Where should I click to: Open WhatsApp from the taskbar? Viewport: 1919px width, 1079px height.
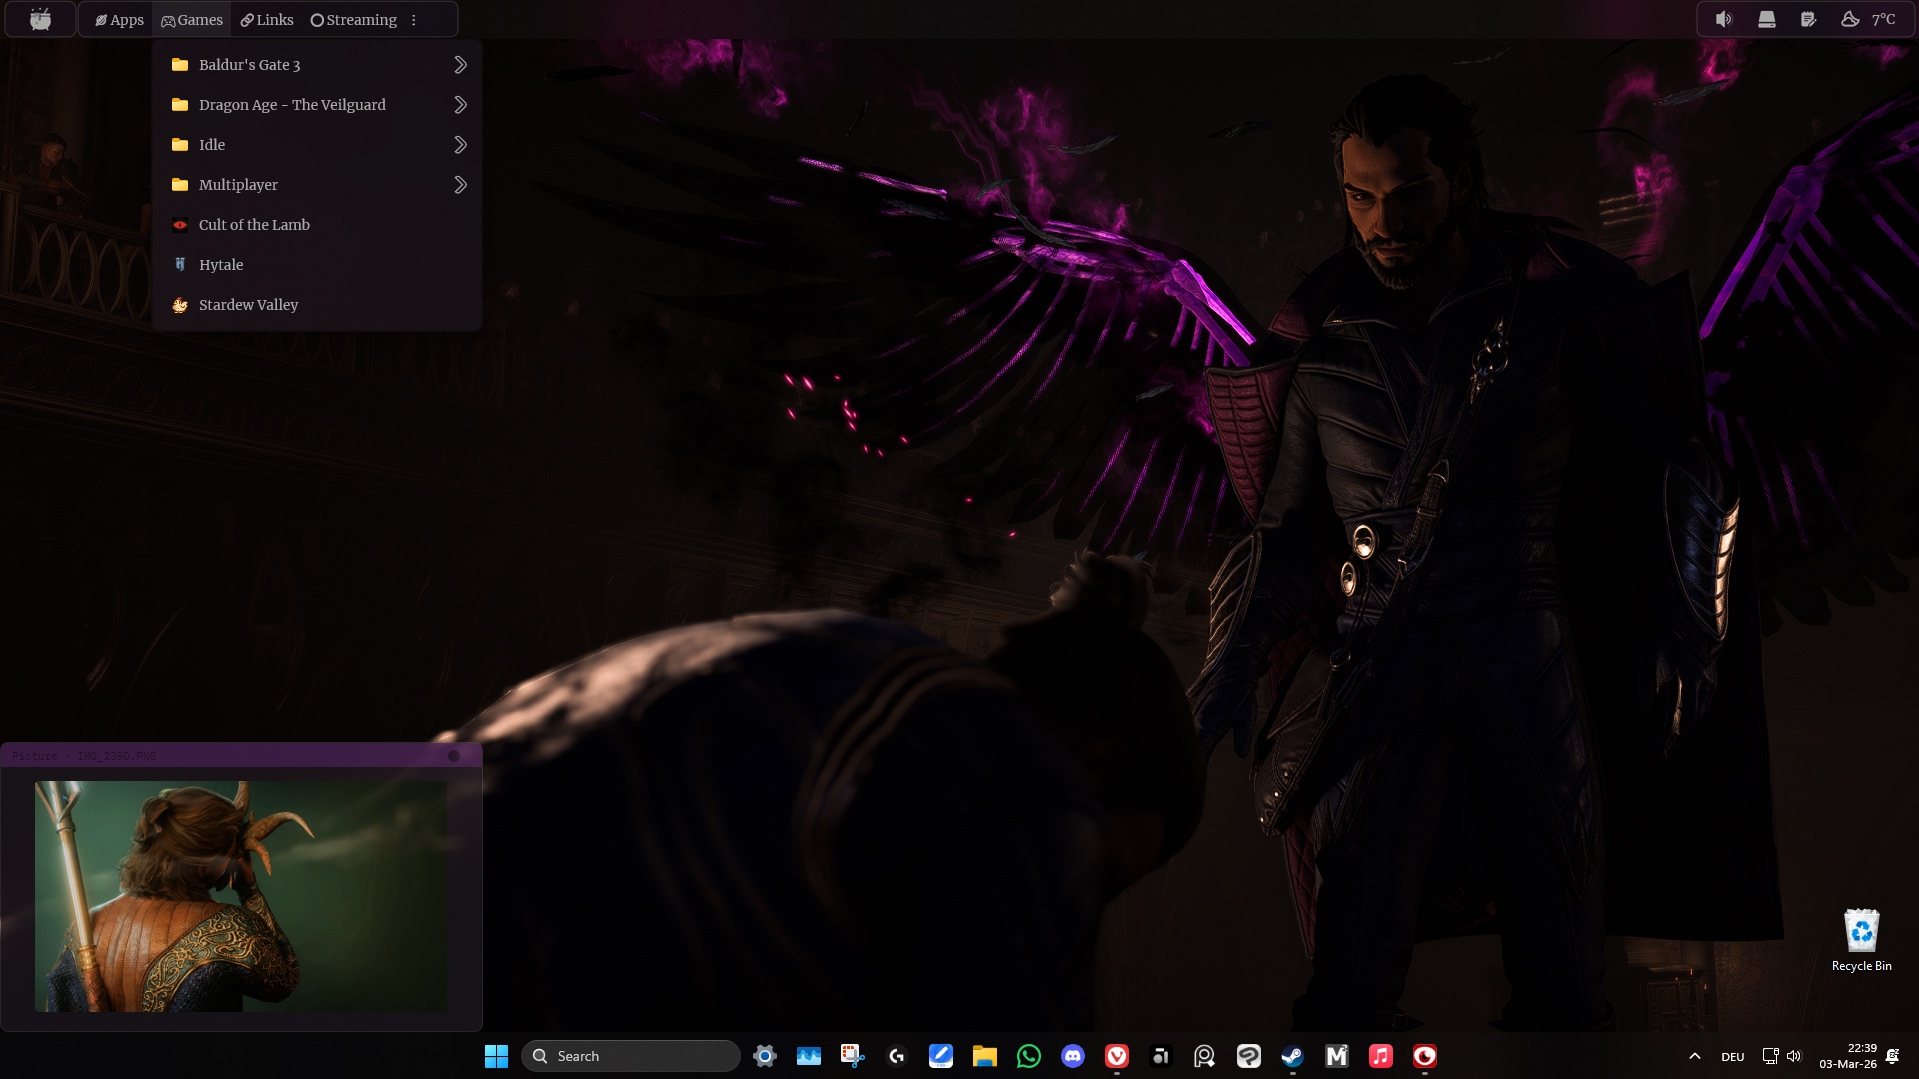point(1029,1056)
